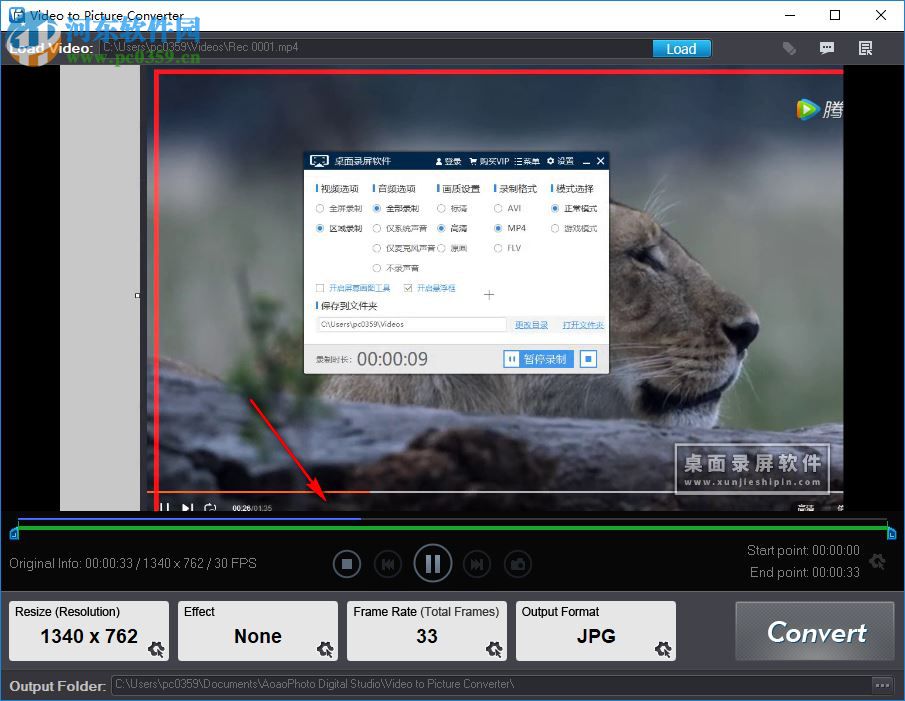Pause the video preview playback

tap(432, 563)
